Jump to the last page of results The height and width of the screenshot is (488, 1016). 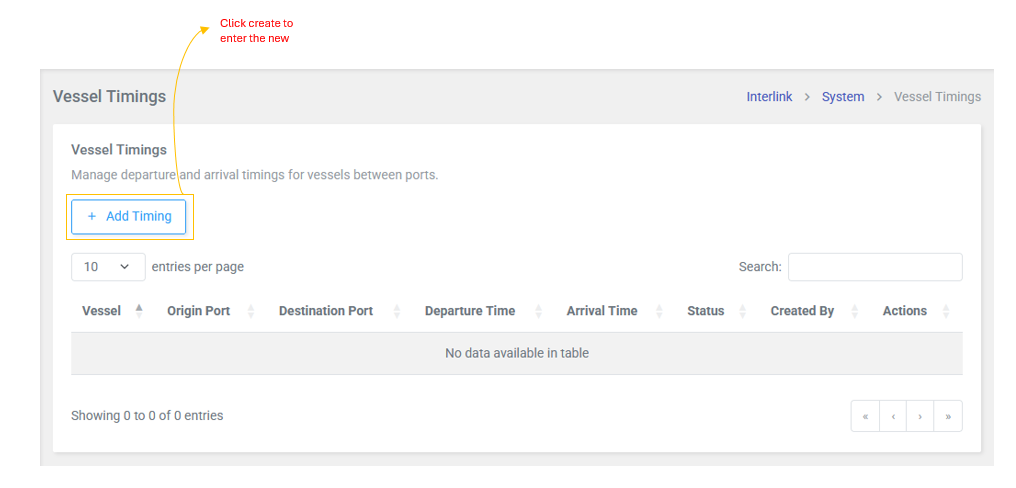tap(948, 416)
